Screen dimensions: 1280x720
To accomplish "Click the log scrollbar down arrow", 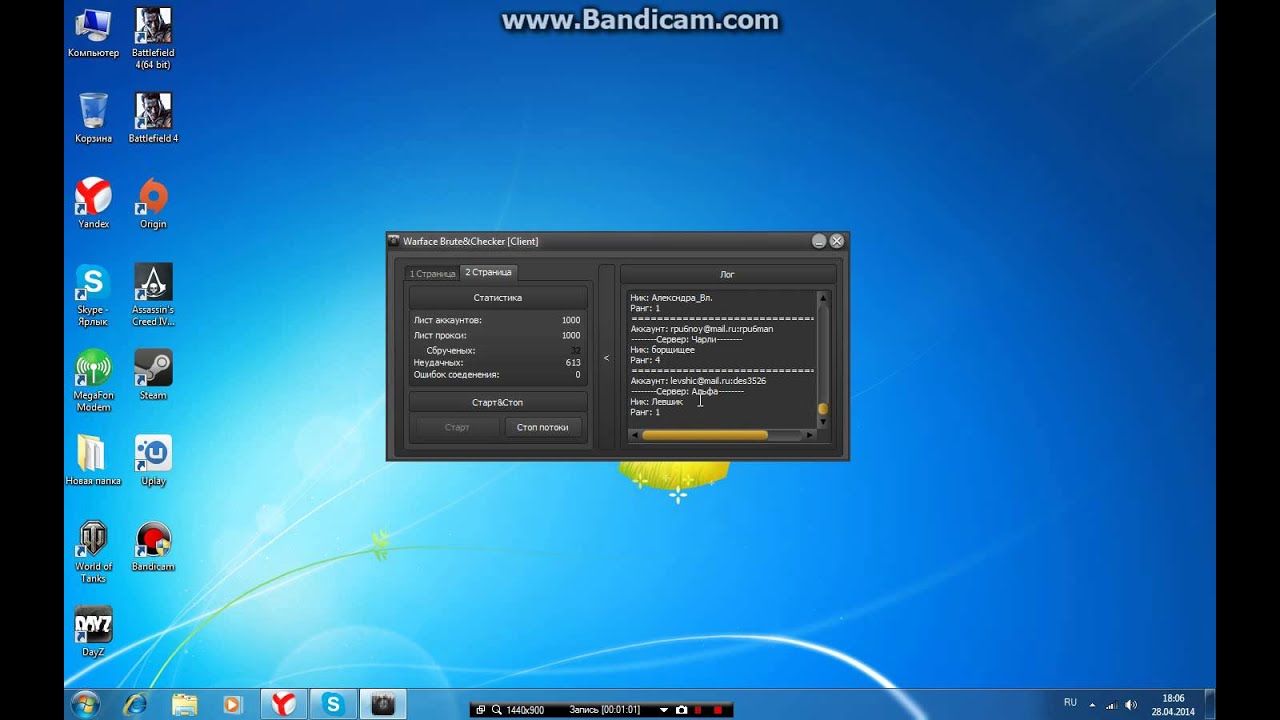I will [823, 421].
